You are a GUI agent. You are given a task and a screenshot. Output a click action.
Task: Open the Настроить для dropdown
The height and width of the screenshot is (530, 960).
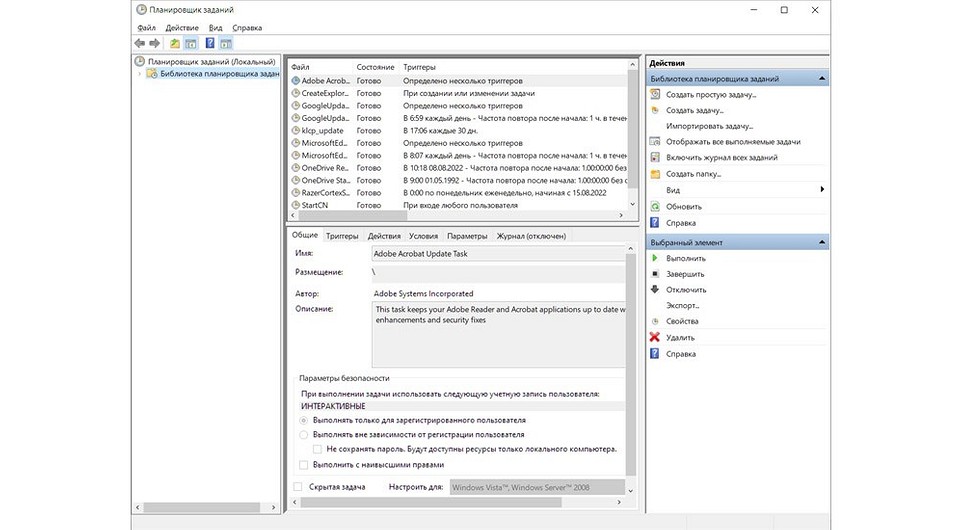coord(537,487)
